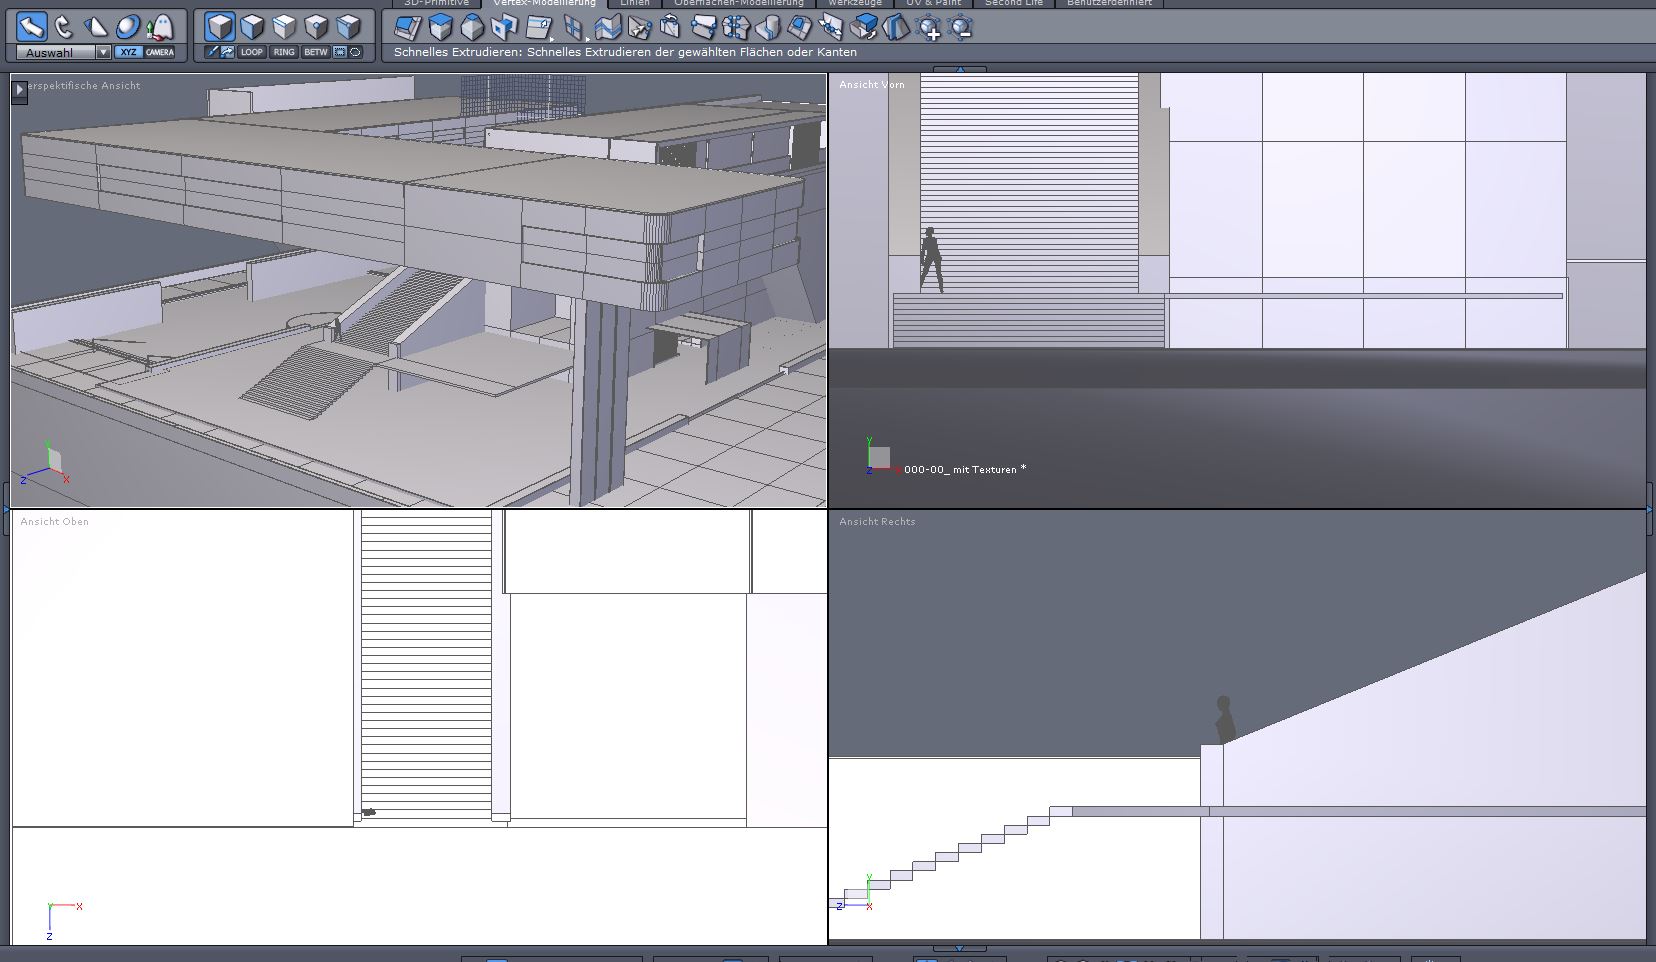This screenshot has height=962, width=1656.
Task: Click the bevel tool icon
Action: (472, 27)
